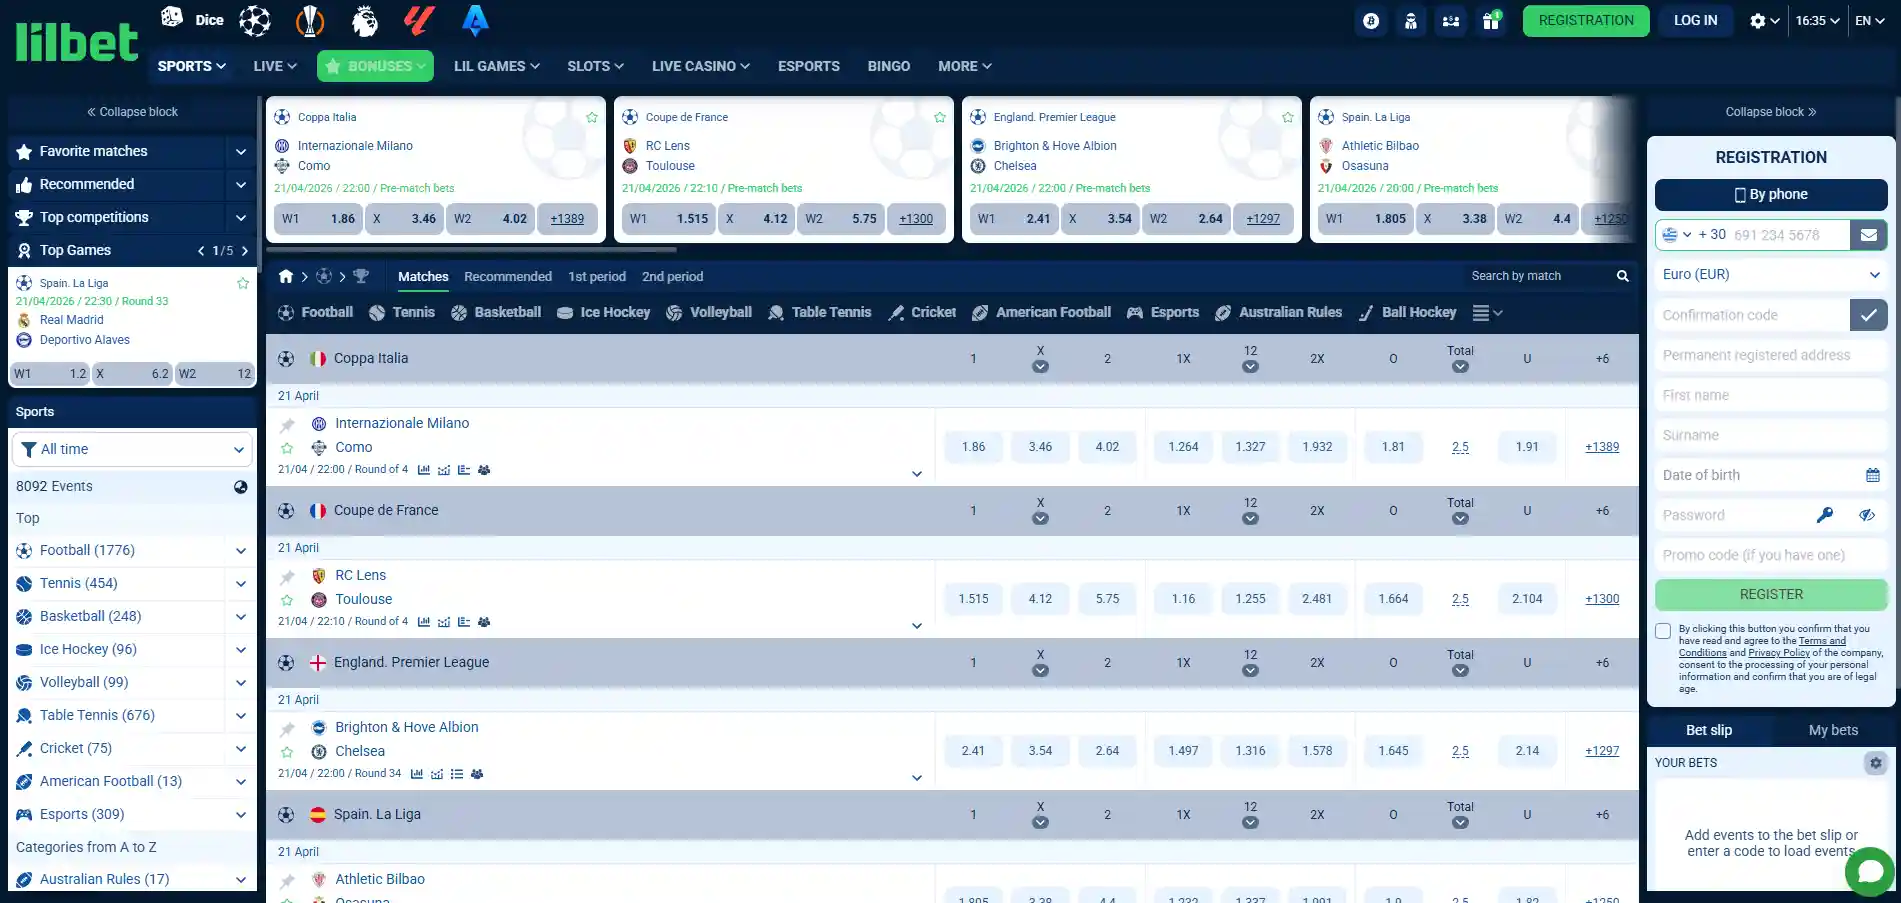1901x903 pixels.
Task: Switch to the Recommended tab
Action: (508, 277)
